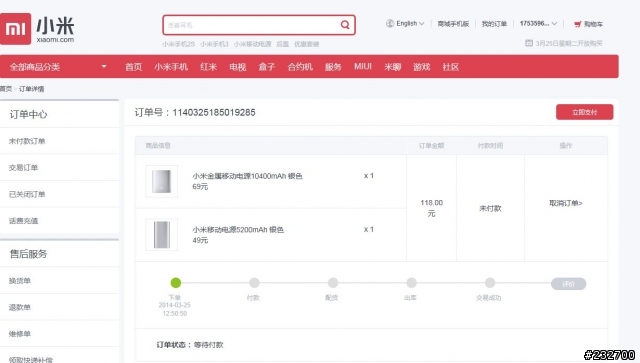Open 商城手机版 link
Viewport: 640px width, 363px height.
tap(453, 24)
